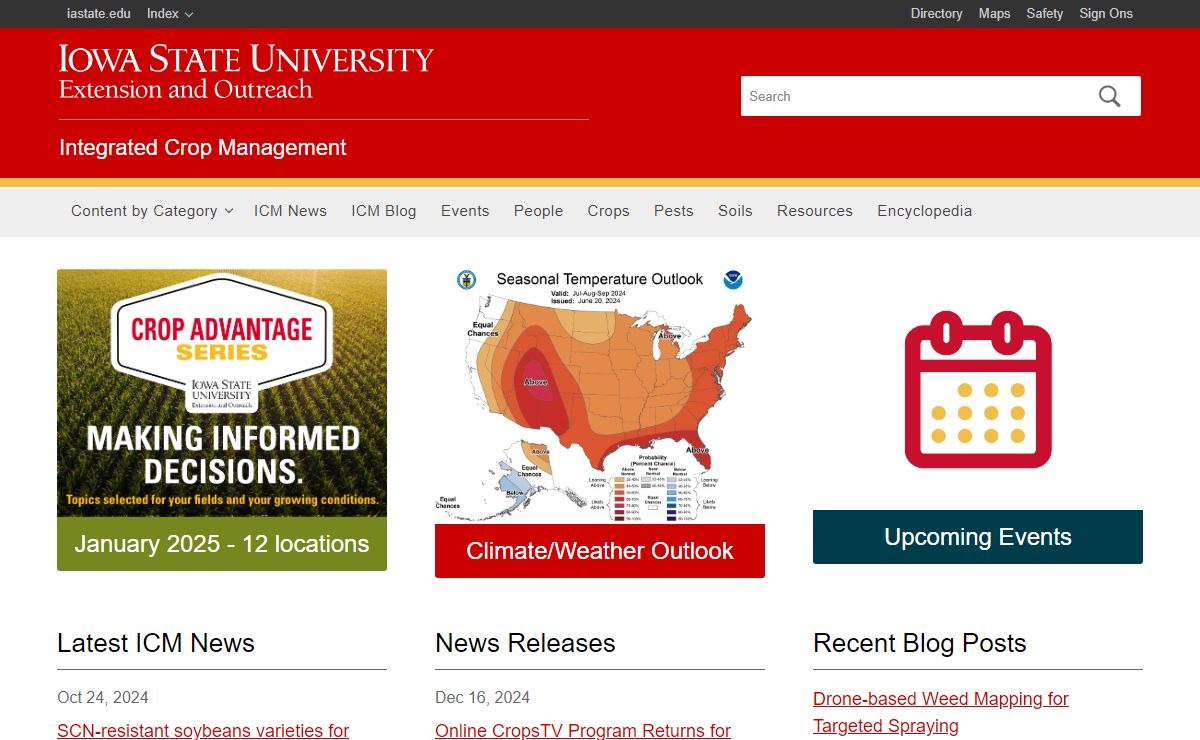
Task: Open the Directory link
Action: click(x=936, y=13)
